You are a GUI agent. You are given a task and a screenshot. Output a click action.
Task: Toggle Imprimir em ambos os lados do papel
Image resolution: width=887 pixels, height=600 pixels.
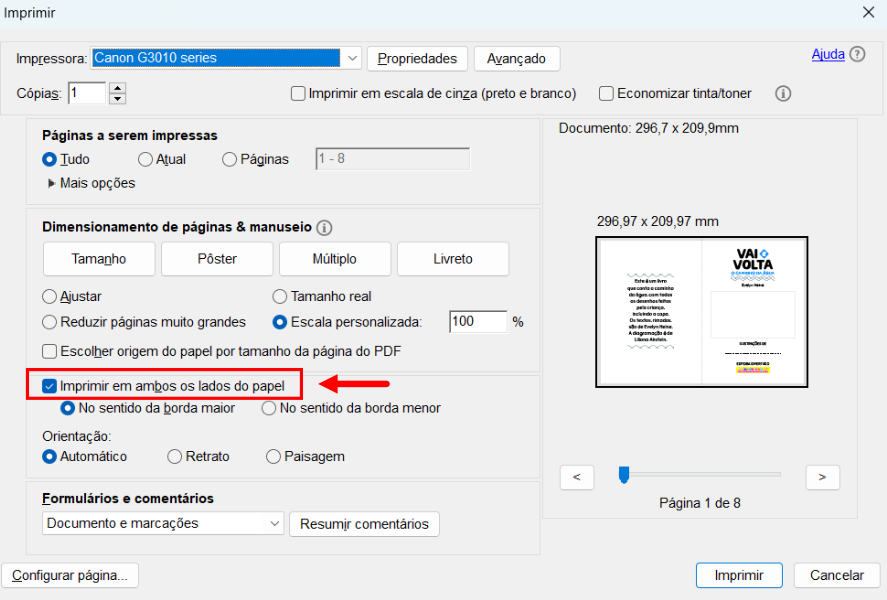(50, 385)
